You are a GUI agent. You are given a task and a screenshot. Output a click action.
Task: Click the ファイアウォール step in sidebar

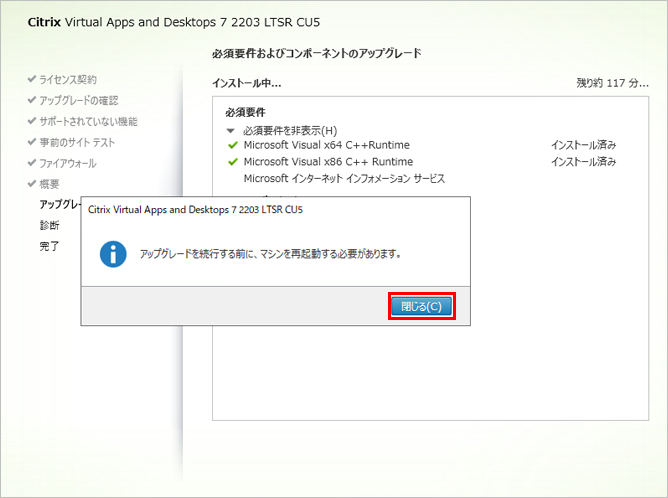pyautogui.click(x=68, y=163)
